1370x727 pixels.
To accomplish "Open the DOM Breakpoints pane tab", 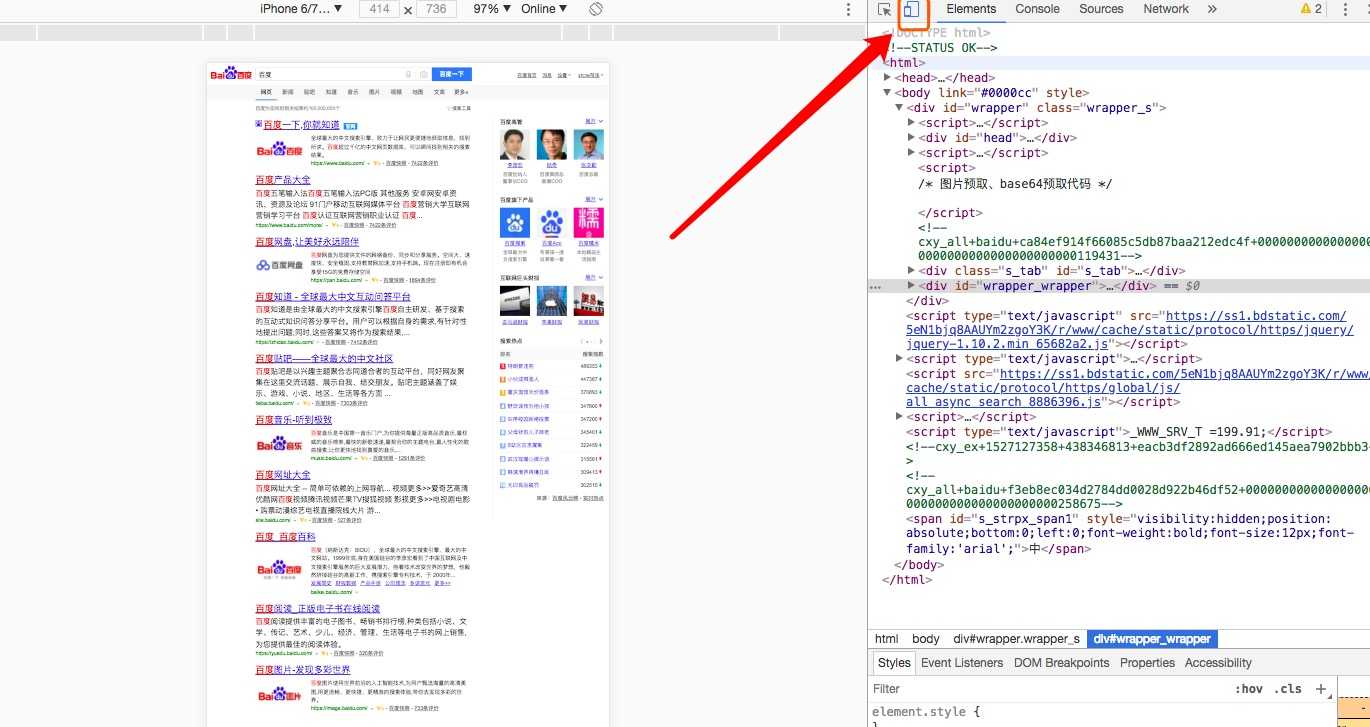I will 1062,663.
